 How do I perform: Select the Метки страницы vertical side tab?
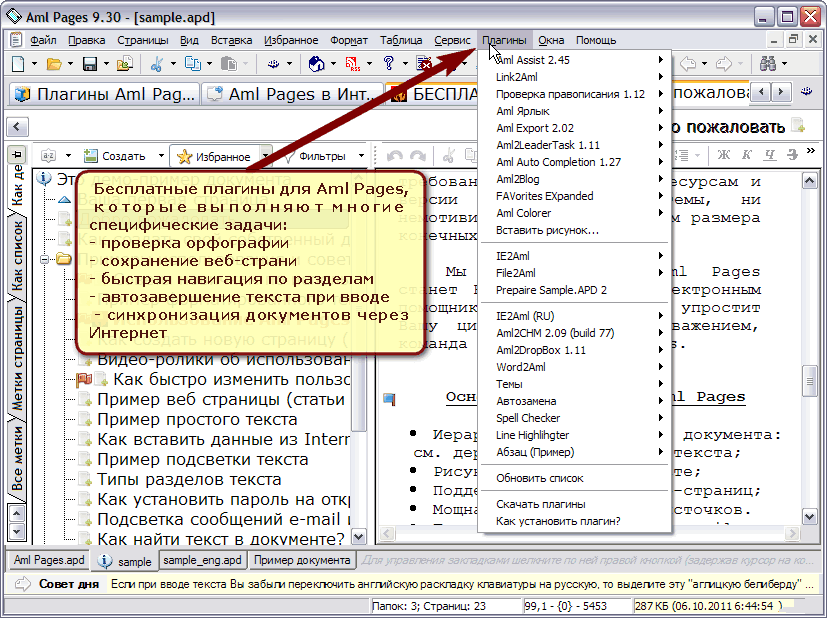(17, 359)
